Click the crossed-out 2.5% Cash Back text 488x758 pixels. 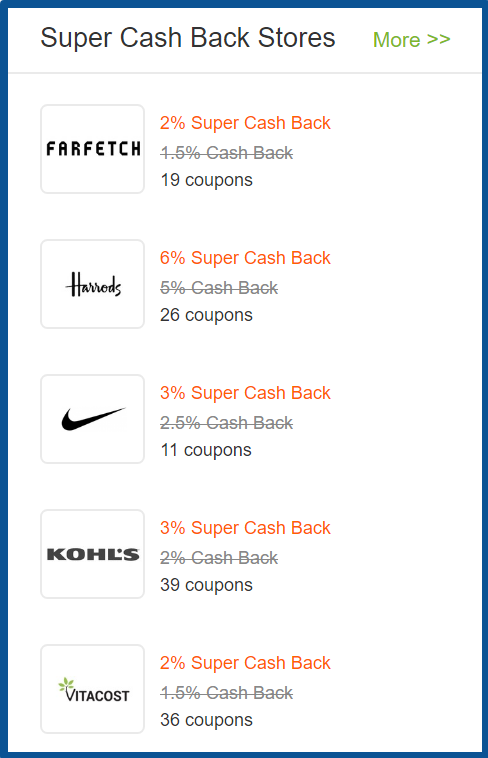click(x=226, y=423)
